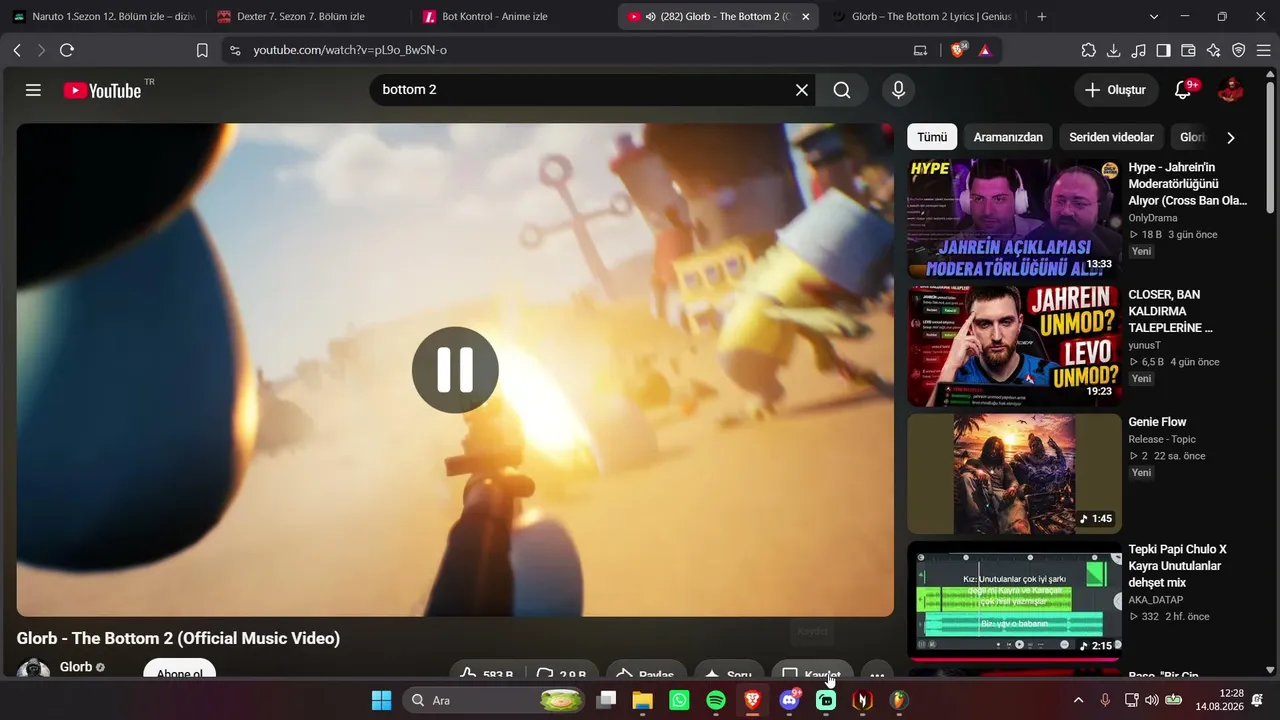Toggle the browser sidebar panel
The width and height of the screenshot is (1280, 720).
point(1164,50)
